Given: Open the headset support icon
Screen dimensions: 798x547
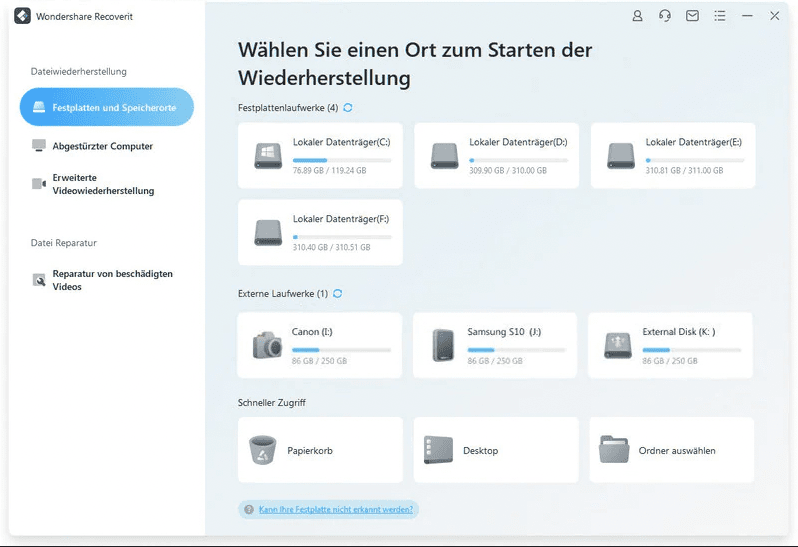Looking at the screenshot, I should 665,16.
